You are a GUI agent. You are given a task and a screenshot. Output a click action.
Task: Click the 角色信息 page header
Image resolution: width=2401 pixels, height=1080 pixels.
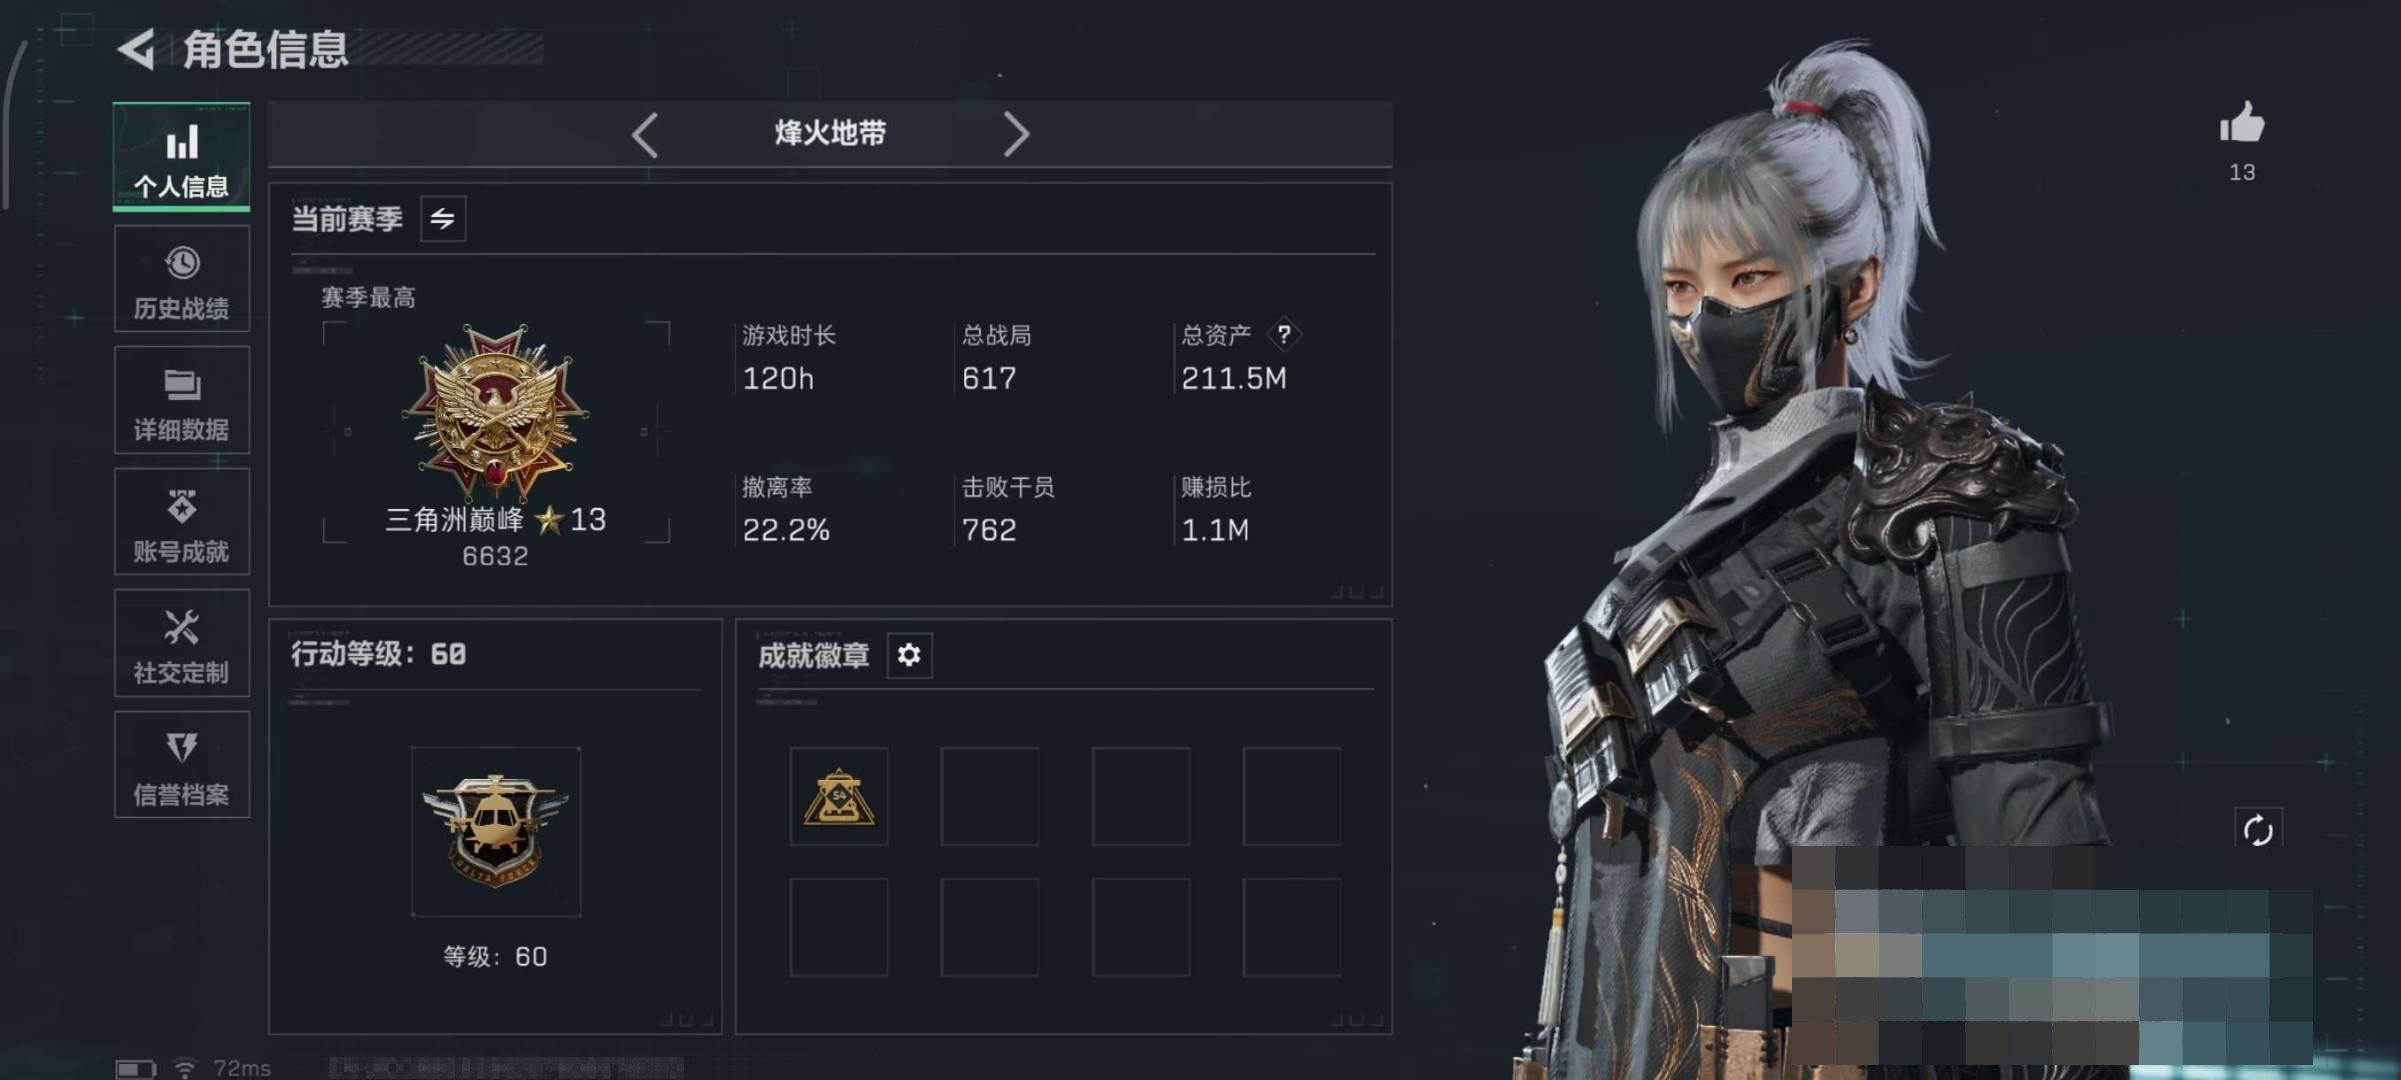tap(265, 49)
